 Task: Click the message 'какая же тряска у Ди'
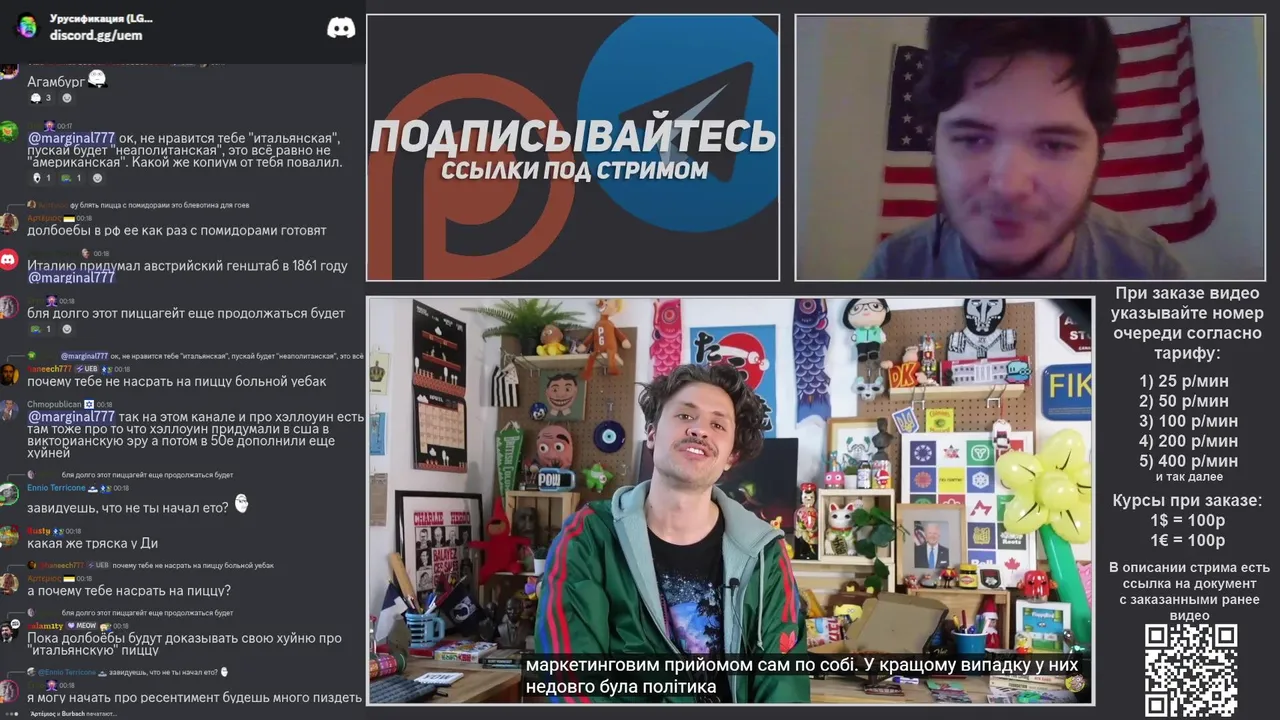(x=92, y=543)
